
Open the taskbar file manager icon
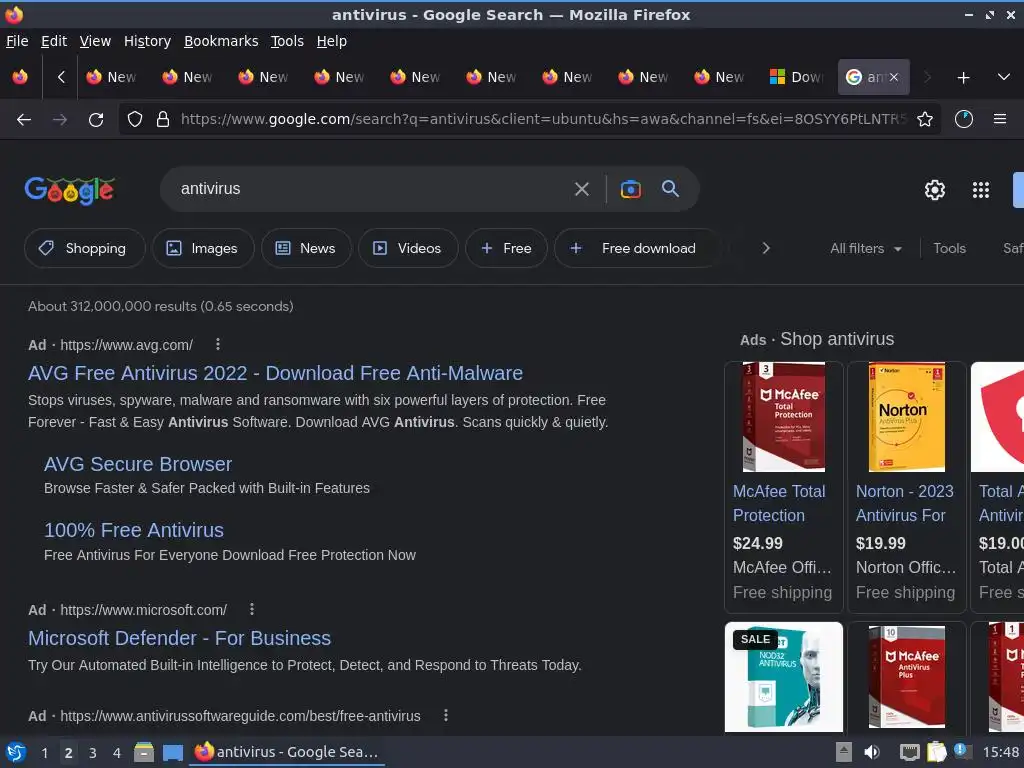pyautogui.click(x=144, y=752)
